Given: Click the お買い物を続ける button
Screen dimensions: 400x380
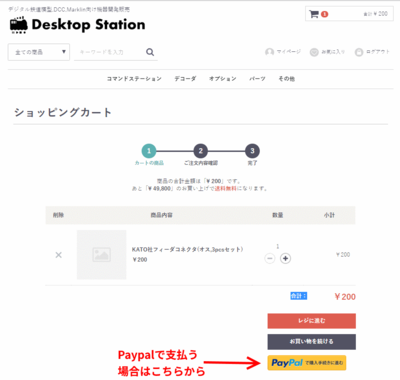Looking at the screenshot, I should pos(312,342).
